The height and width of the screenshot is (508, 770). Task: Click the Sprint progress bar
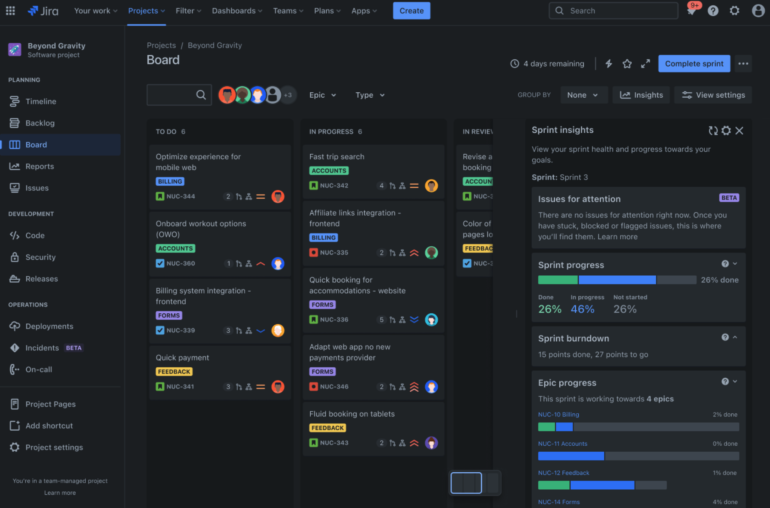click(x=617, y=280)
